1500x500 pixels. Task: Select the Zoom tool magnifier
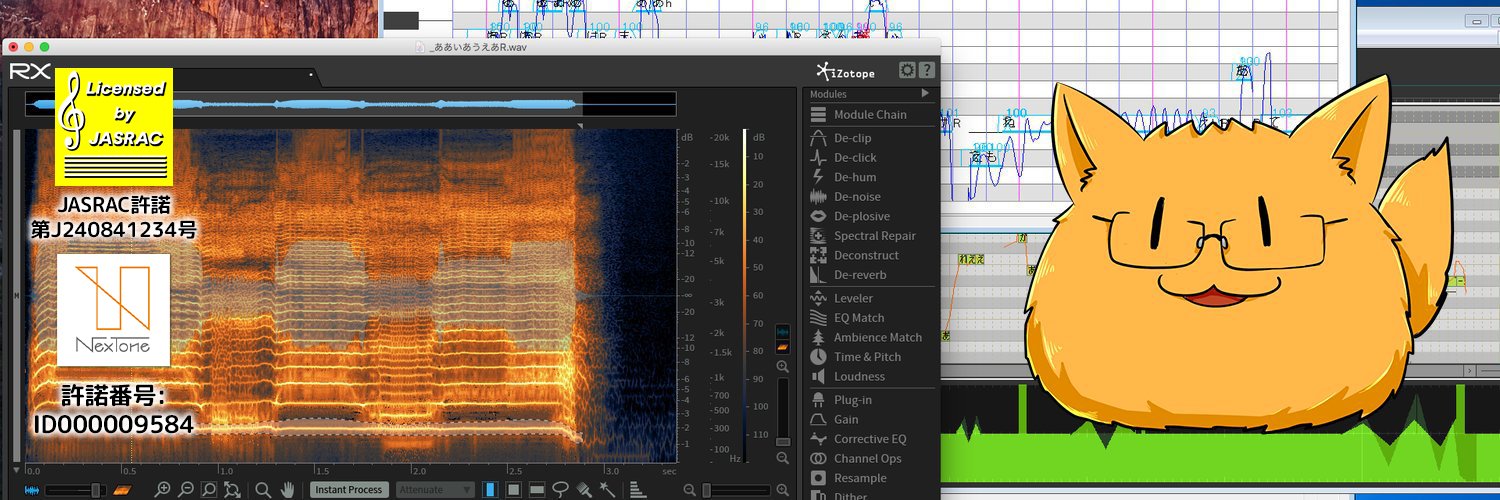pos(263,490)
